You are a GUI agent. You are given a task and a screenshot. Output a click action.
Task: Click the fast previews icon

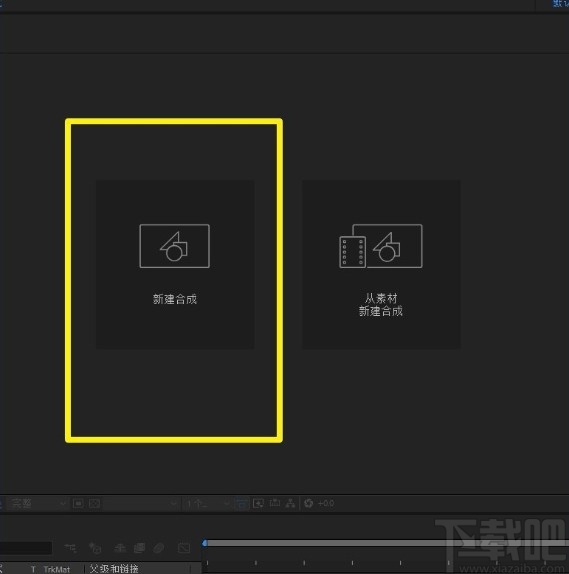258,504
